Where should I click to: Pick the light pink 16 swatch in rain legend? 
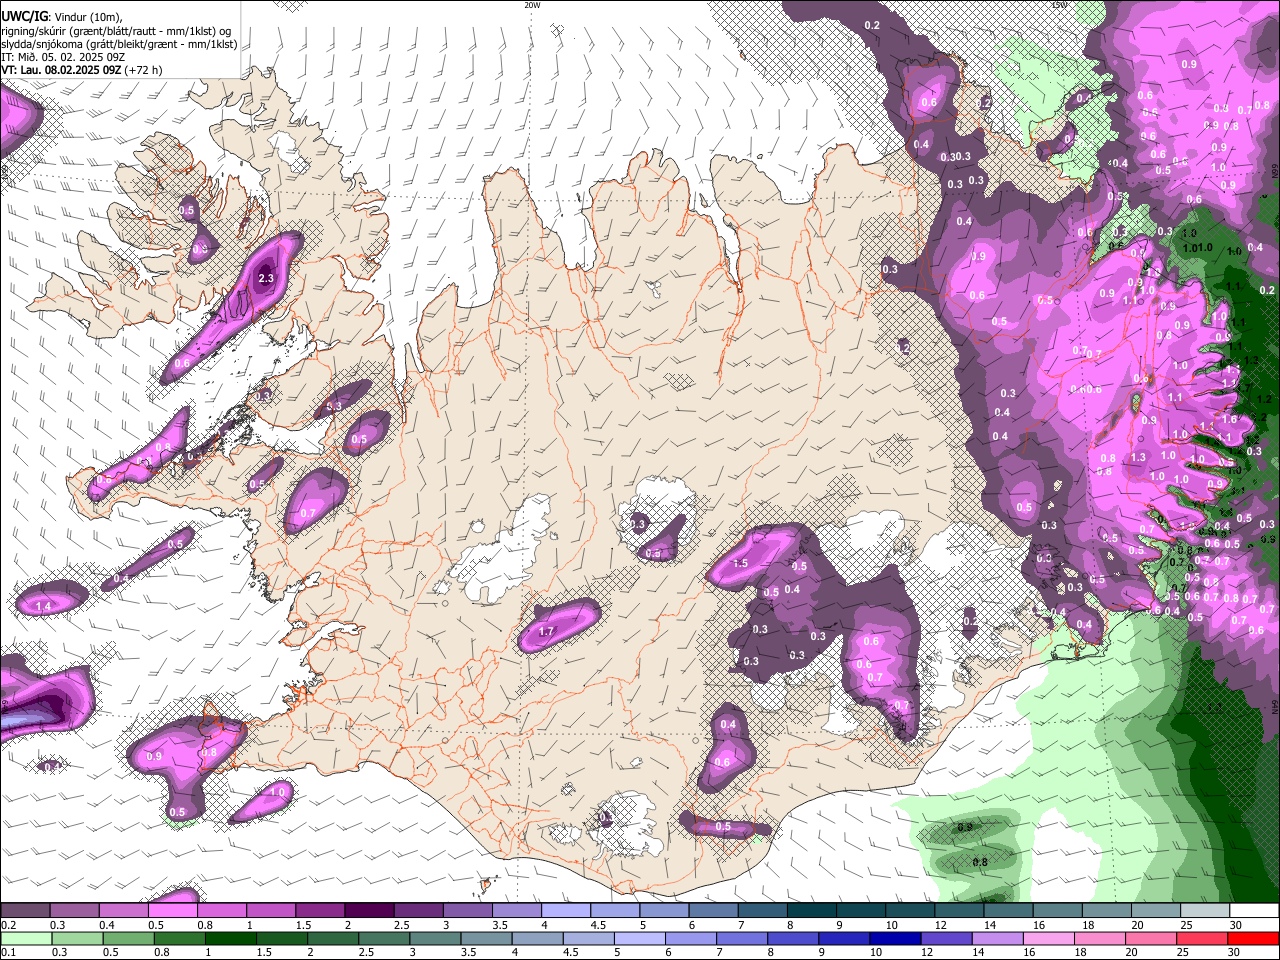point(1050,939)
